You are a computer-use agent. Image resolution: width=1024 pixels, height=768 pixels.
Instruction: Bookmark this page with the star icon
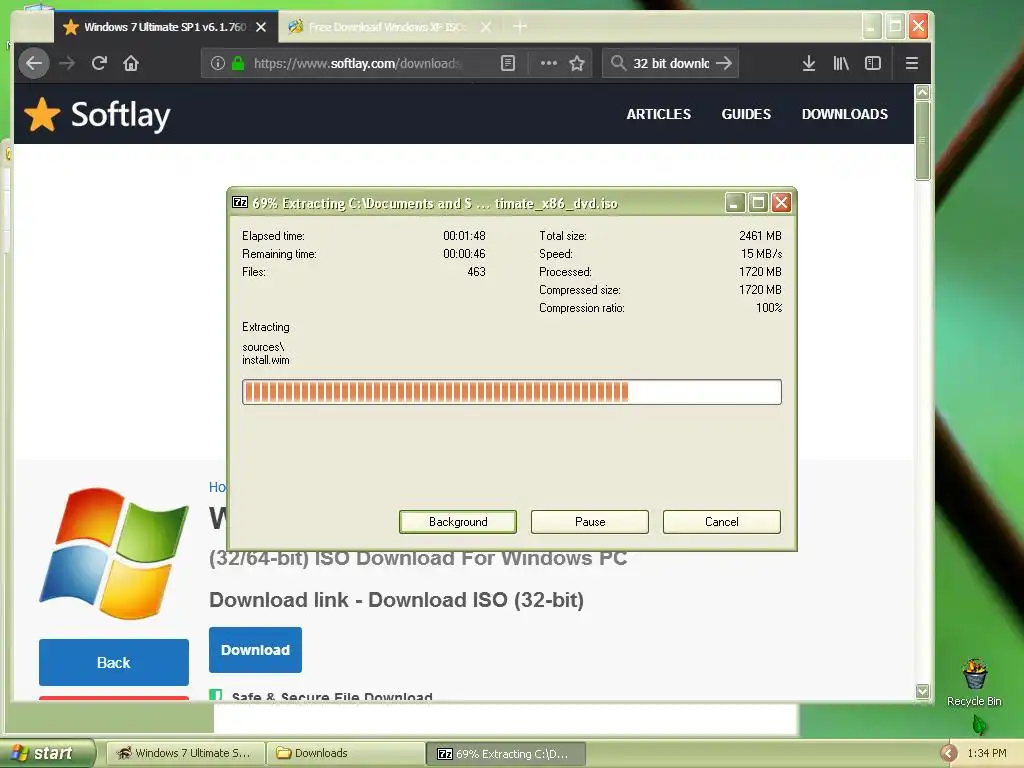[x=577, y=63]
